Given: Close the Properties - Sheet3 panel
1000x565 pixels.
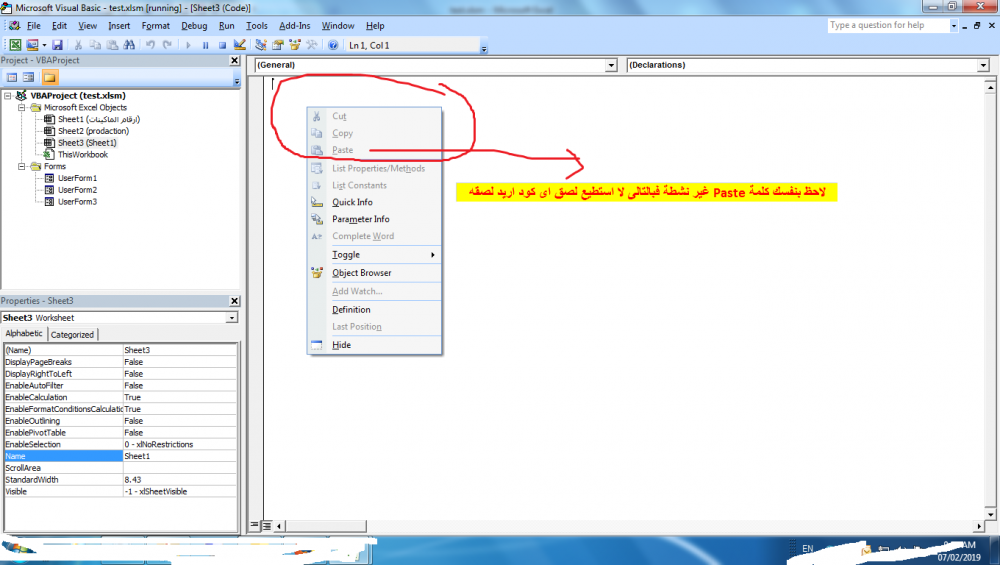Looking at the screenshot, I should click(234, 301).
